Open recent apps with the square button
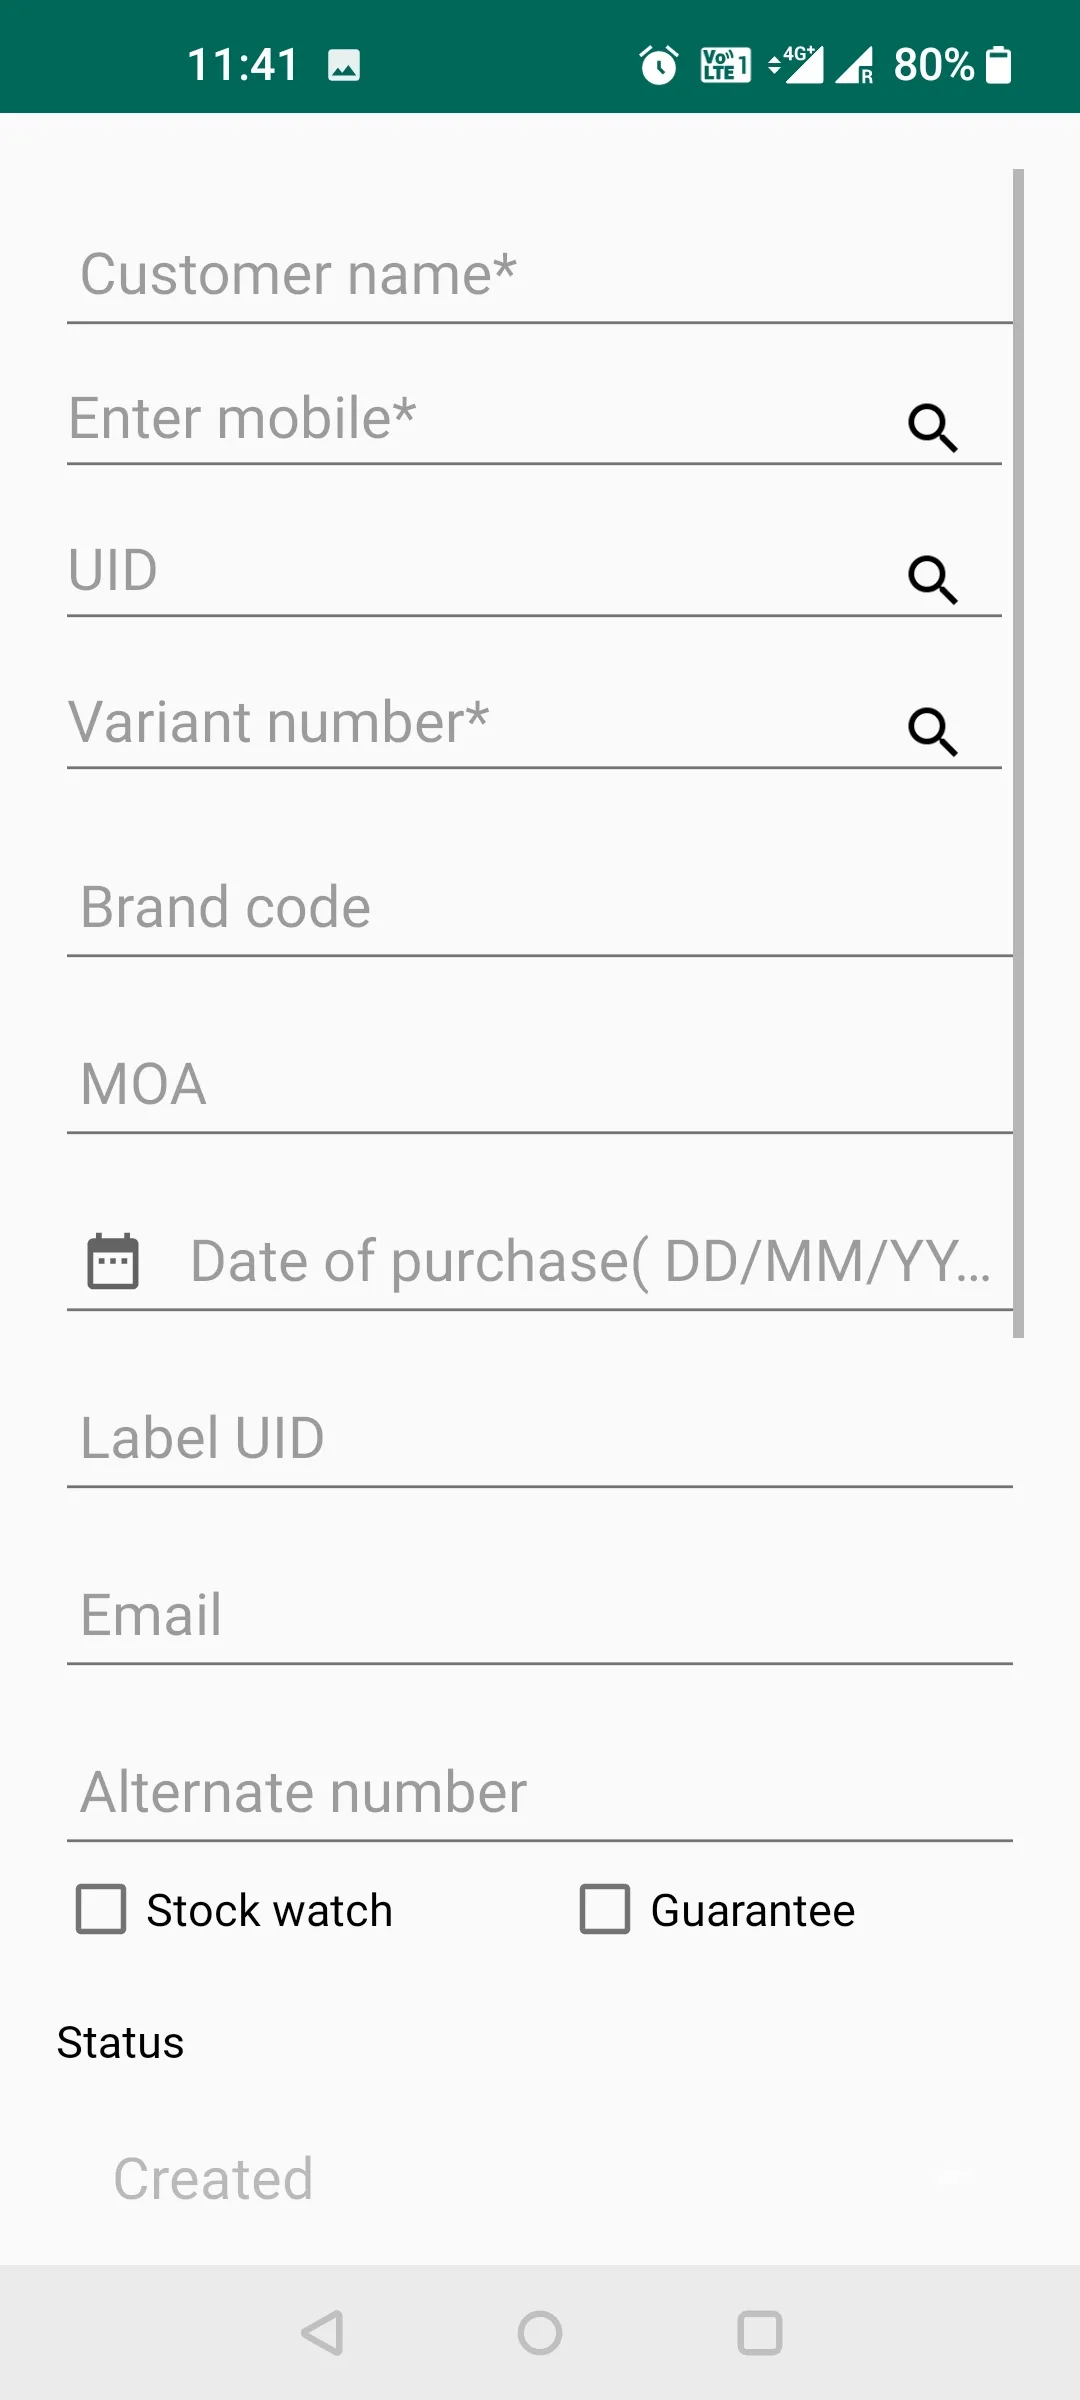Viewport: 1080px width, 2400px height. point(759,2333)
